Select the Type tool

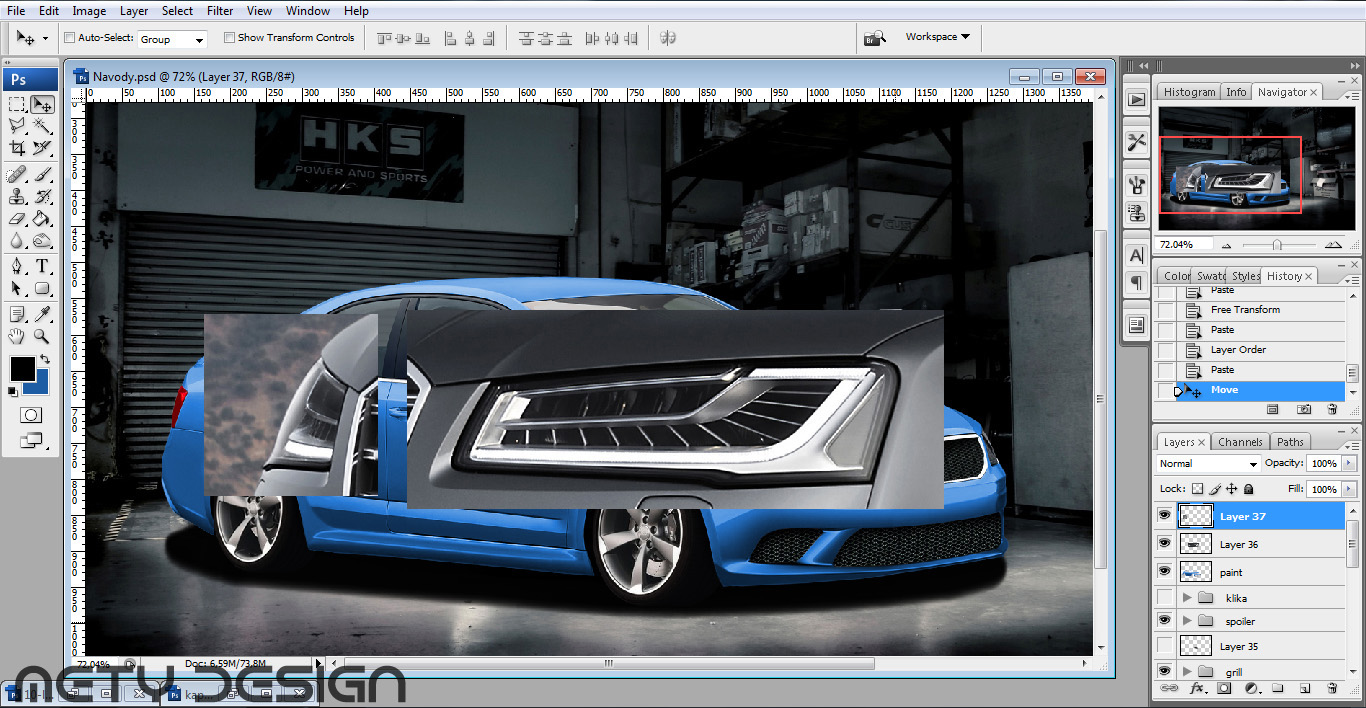(x=42, y=266)
